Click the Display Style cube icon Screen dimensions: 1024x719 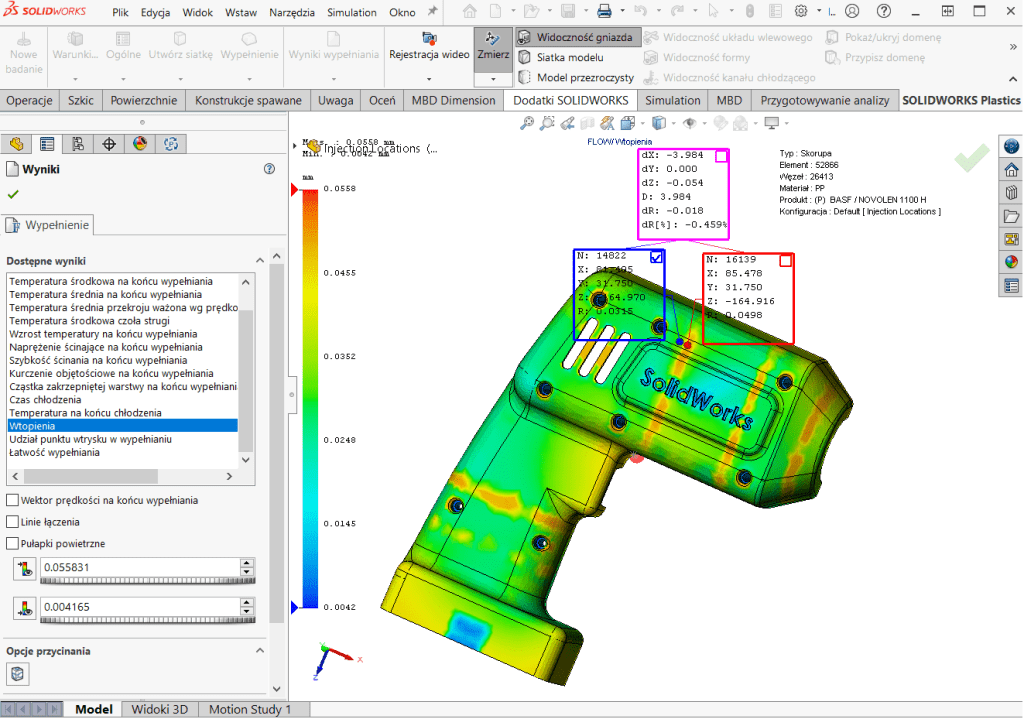[659, 123]
